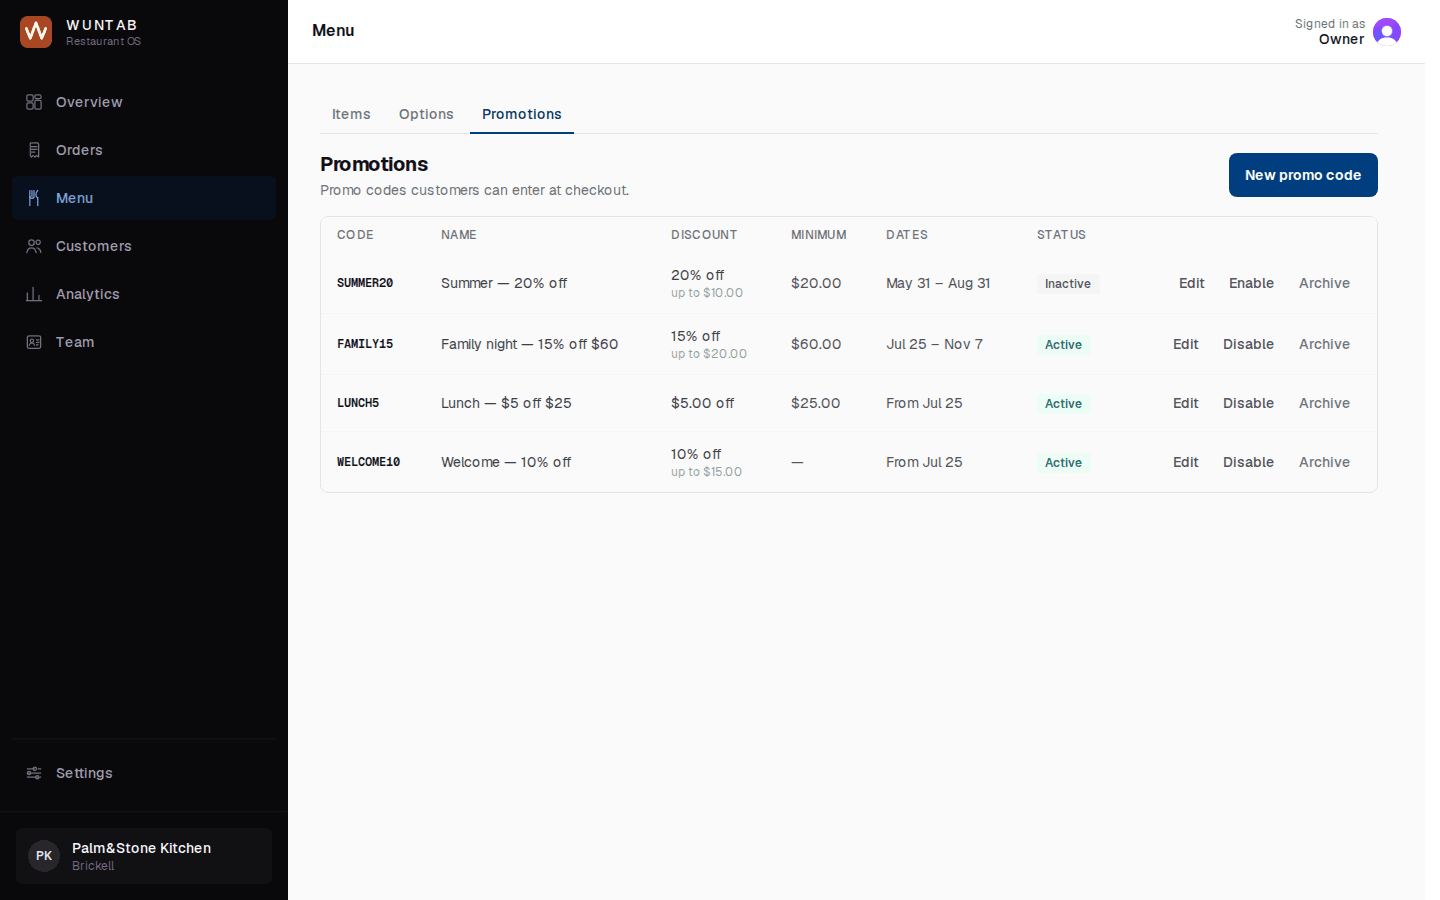Open the Customers sidebar section

(144, 246)
